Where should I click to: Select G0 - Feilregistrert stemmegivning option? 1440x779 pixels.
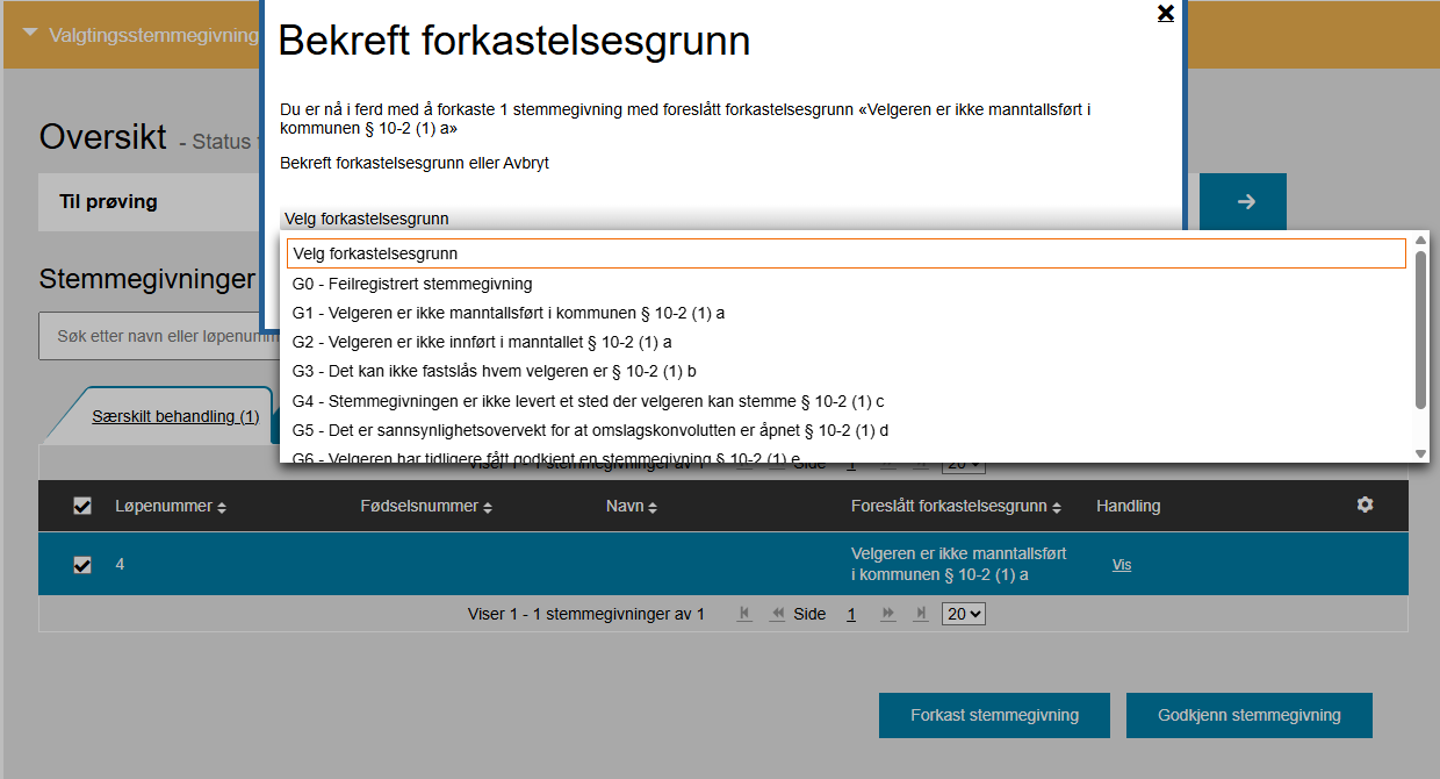point(412,284)
